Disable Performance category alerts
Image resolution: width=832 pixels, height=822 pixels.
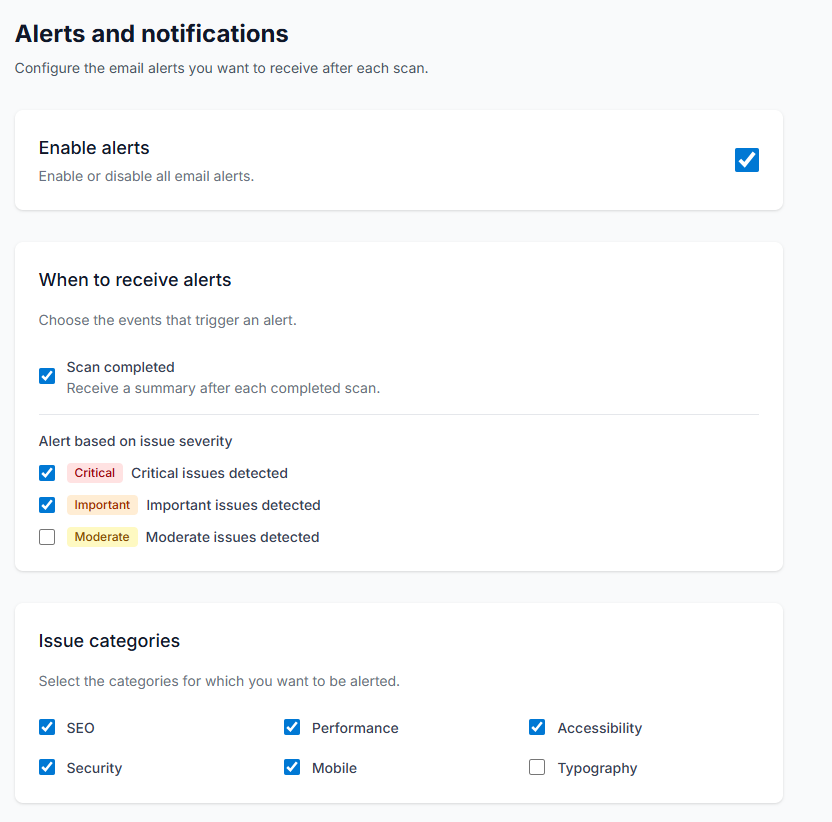(291, 728)
